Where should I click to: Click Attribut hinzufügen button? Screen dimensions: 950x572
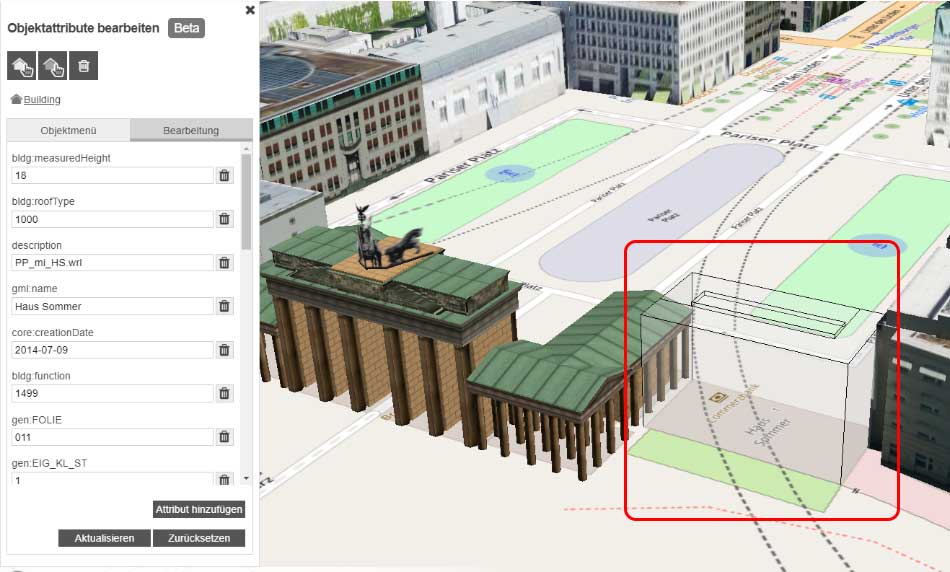click(199, 510)
